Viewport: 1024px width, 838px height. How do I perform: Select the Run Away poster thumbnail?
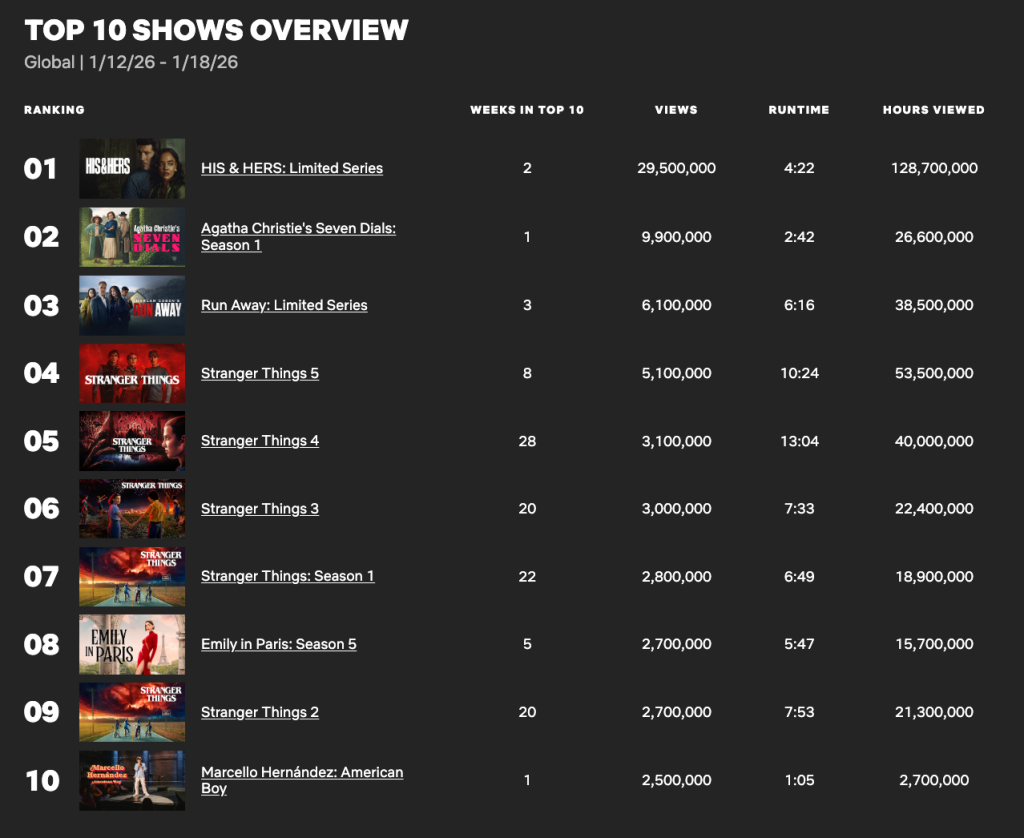131,305
